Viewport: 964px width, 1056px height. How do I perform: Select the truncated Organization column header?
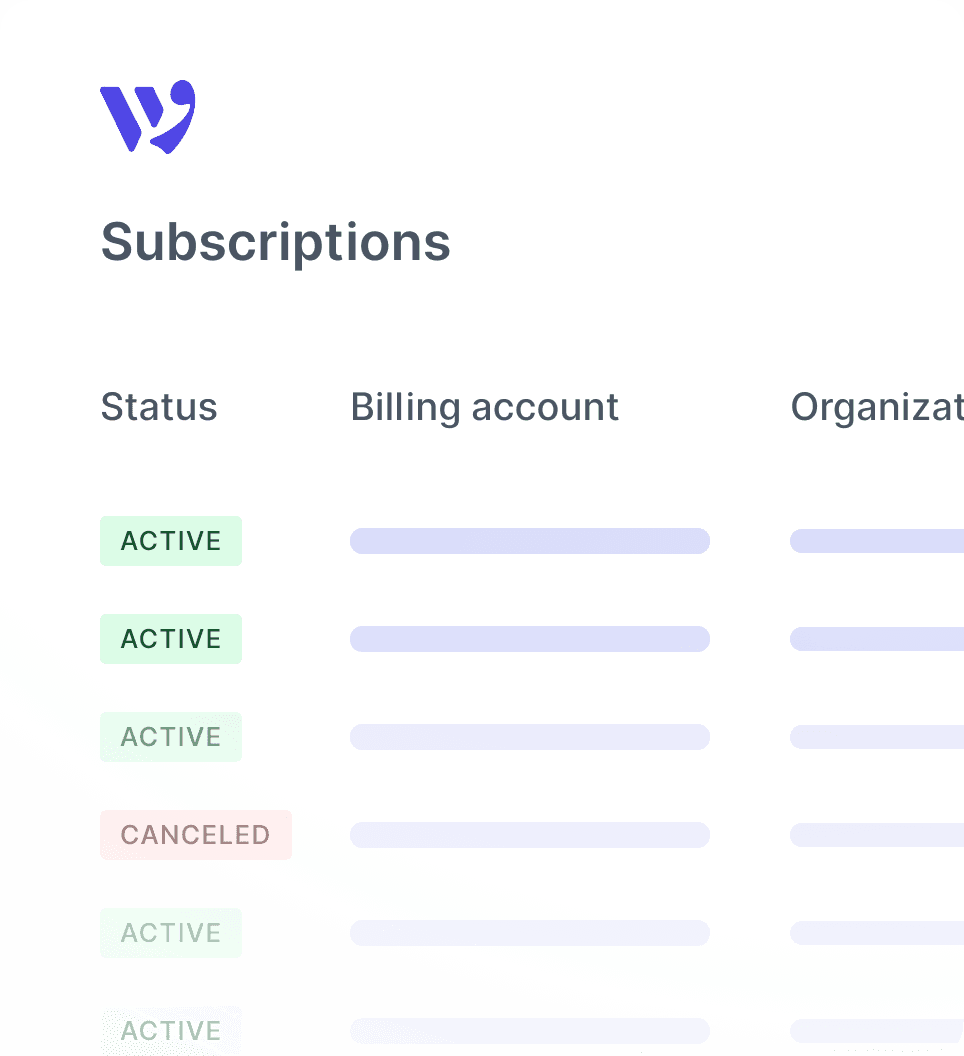pyautogui.click(x=876, y=408)
